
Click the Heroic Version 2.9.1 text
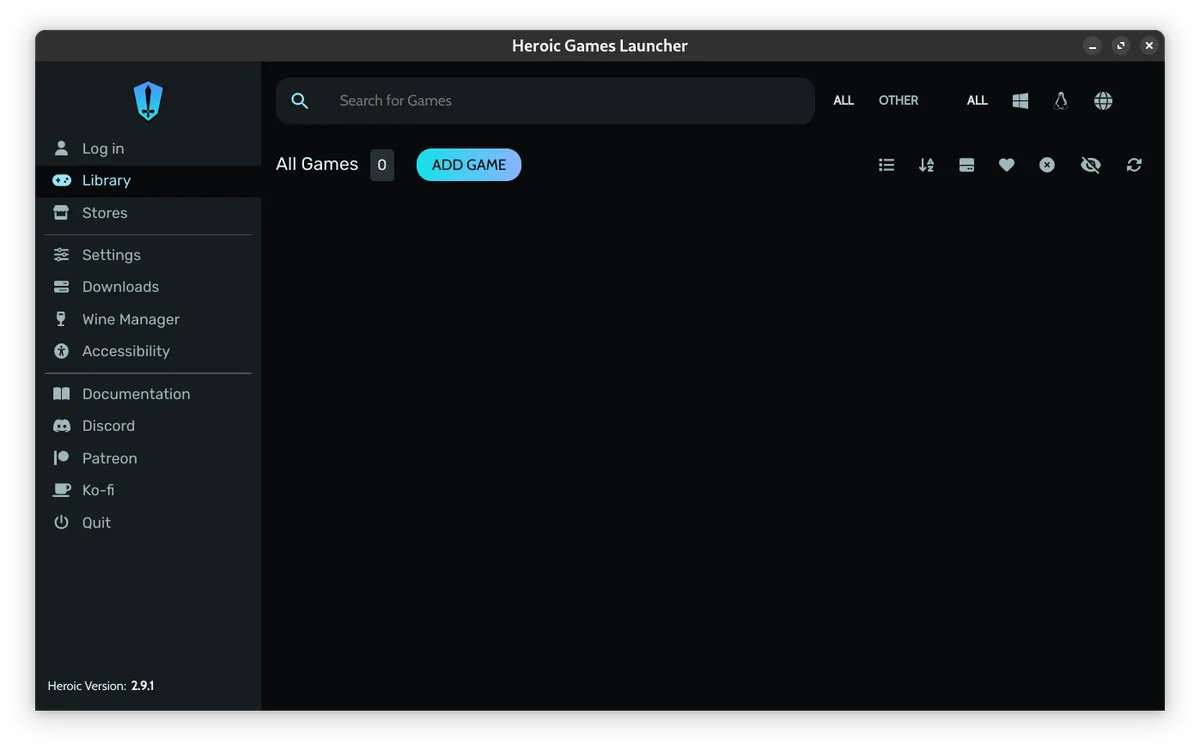(101, 686)
